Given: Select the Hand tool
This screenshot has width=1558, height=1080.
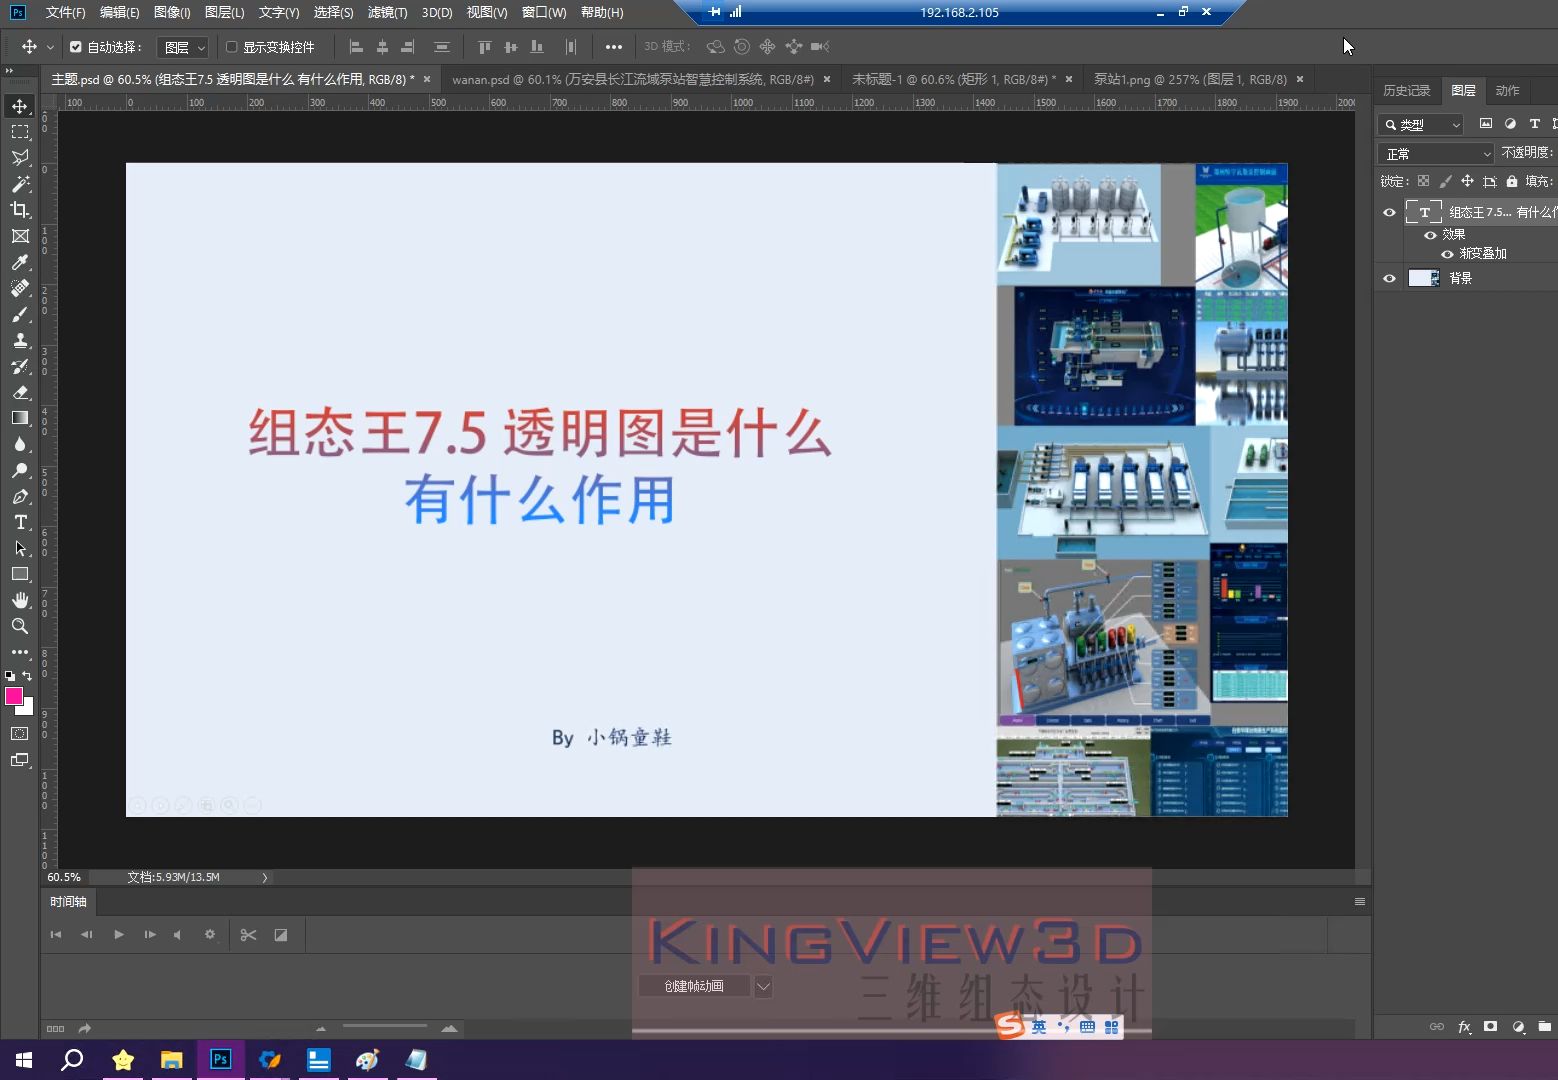Looking at the screenshot, I should pyautogui.click(x=20, y=600).
